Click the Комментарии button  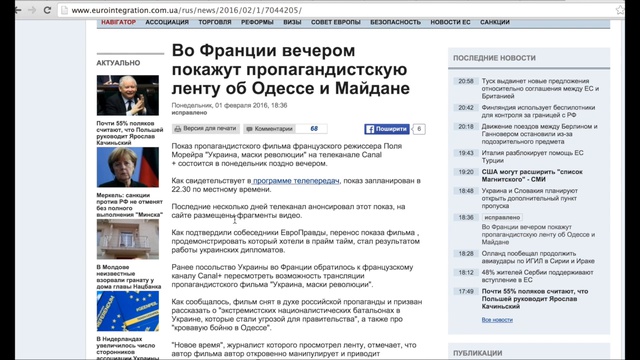tap(270, 129)
